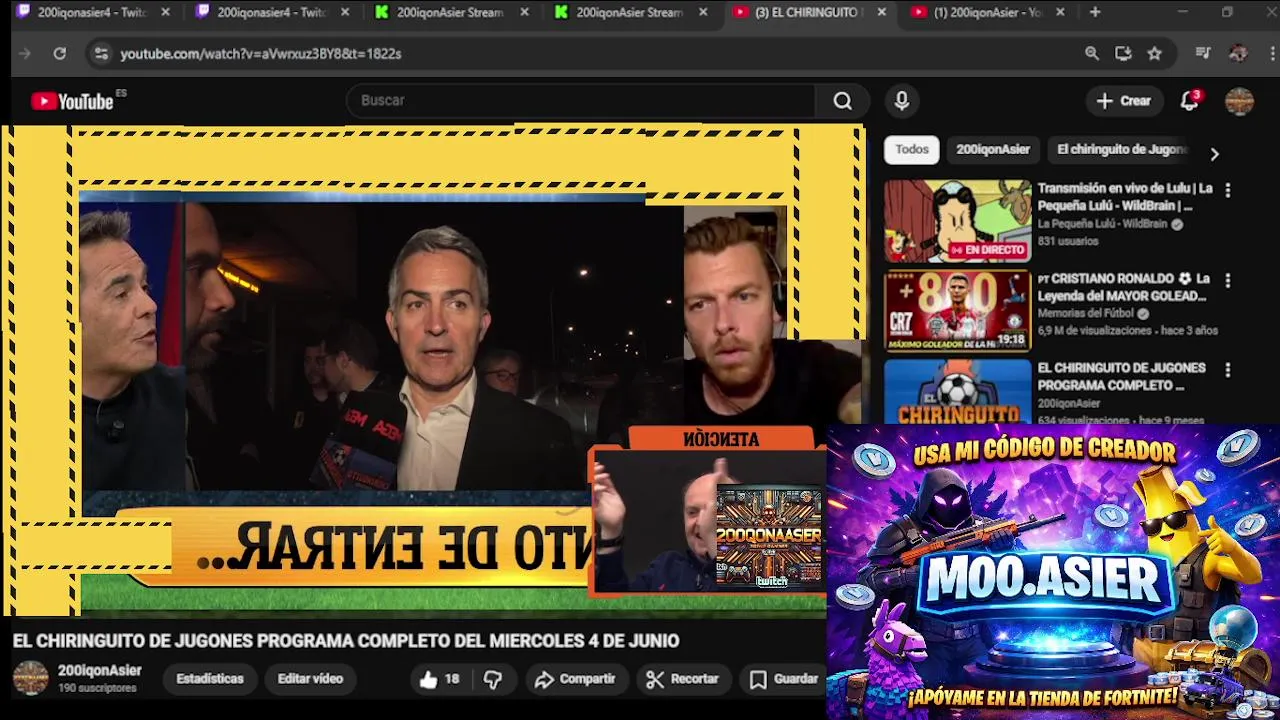Switch to (1) 200iqonAsier YouTube tab

989,12
